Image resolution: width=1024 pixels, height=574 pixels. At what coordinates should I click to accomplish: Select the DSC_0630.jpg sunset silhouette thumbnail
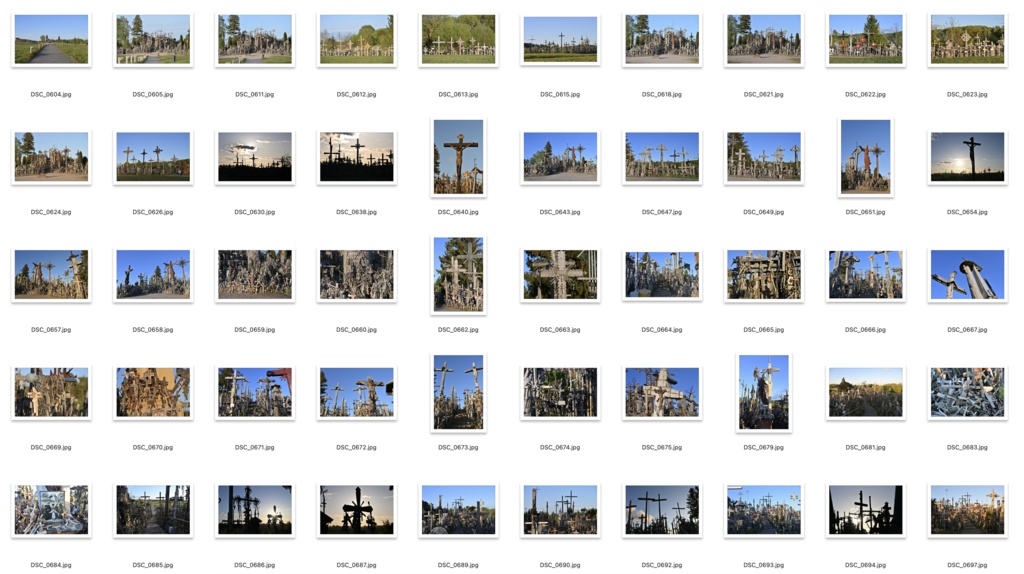pos(255,157)
